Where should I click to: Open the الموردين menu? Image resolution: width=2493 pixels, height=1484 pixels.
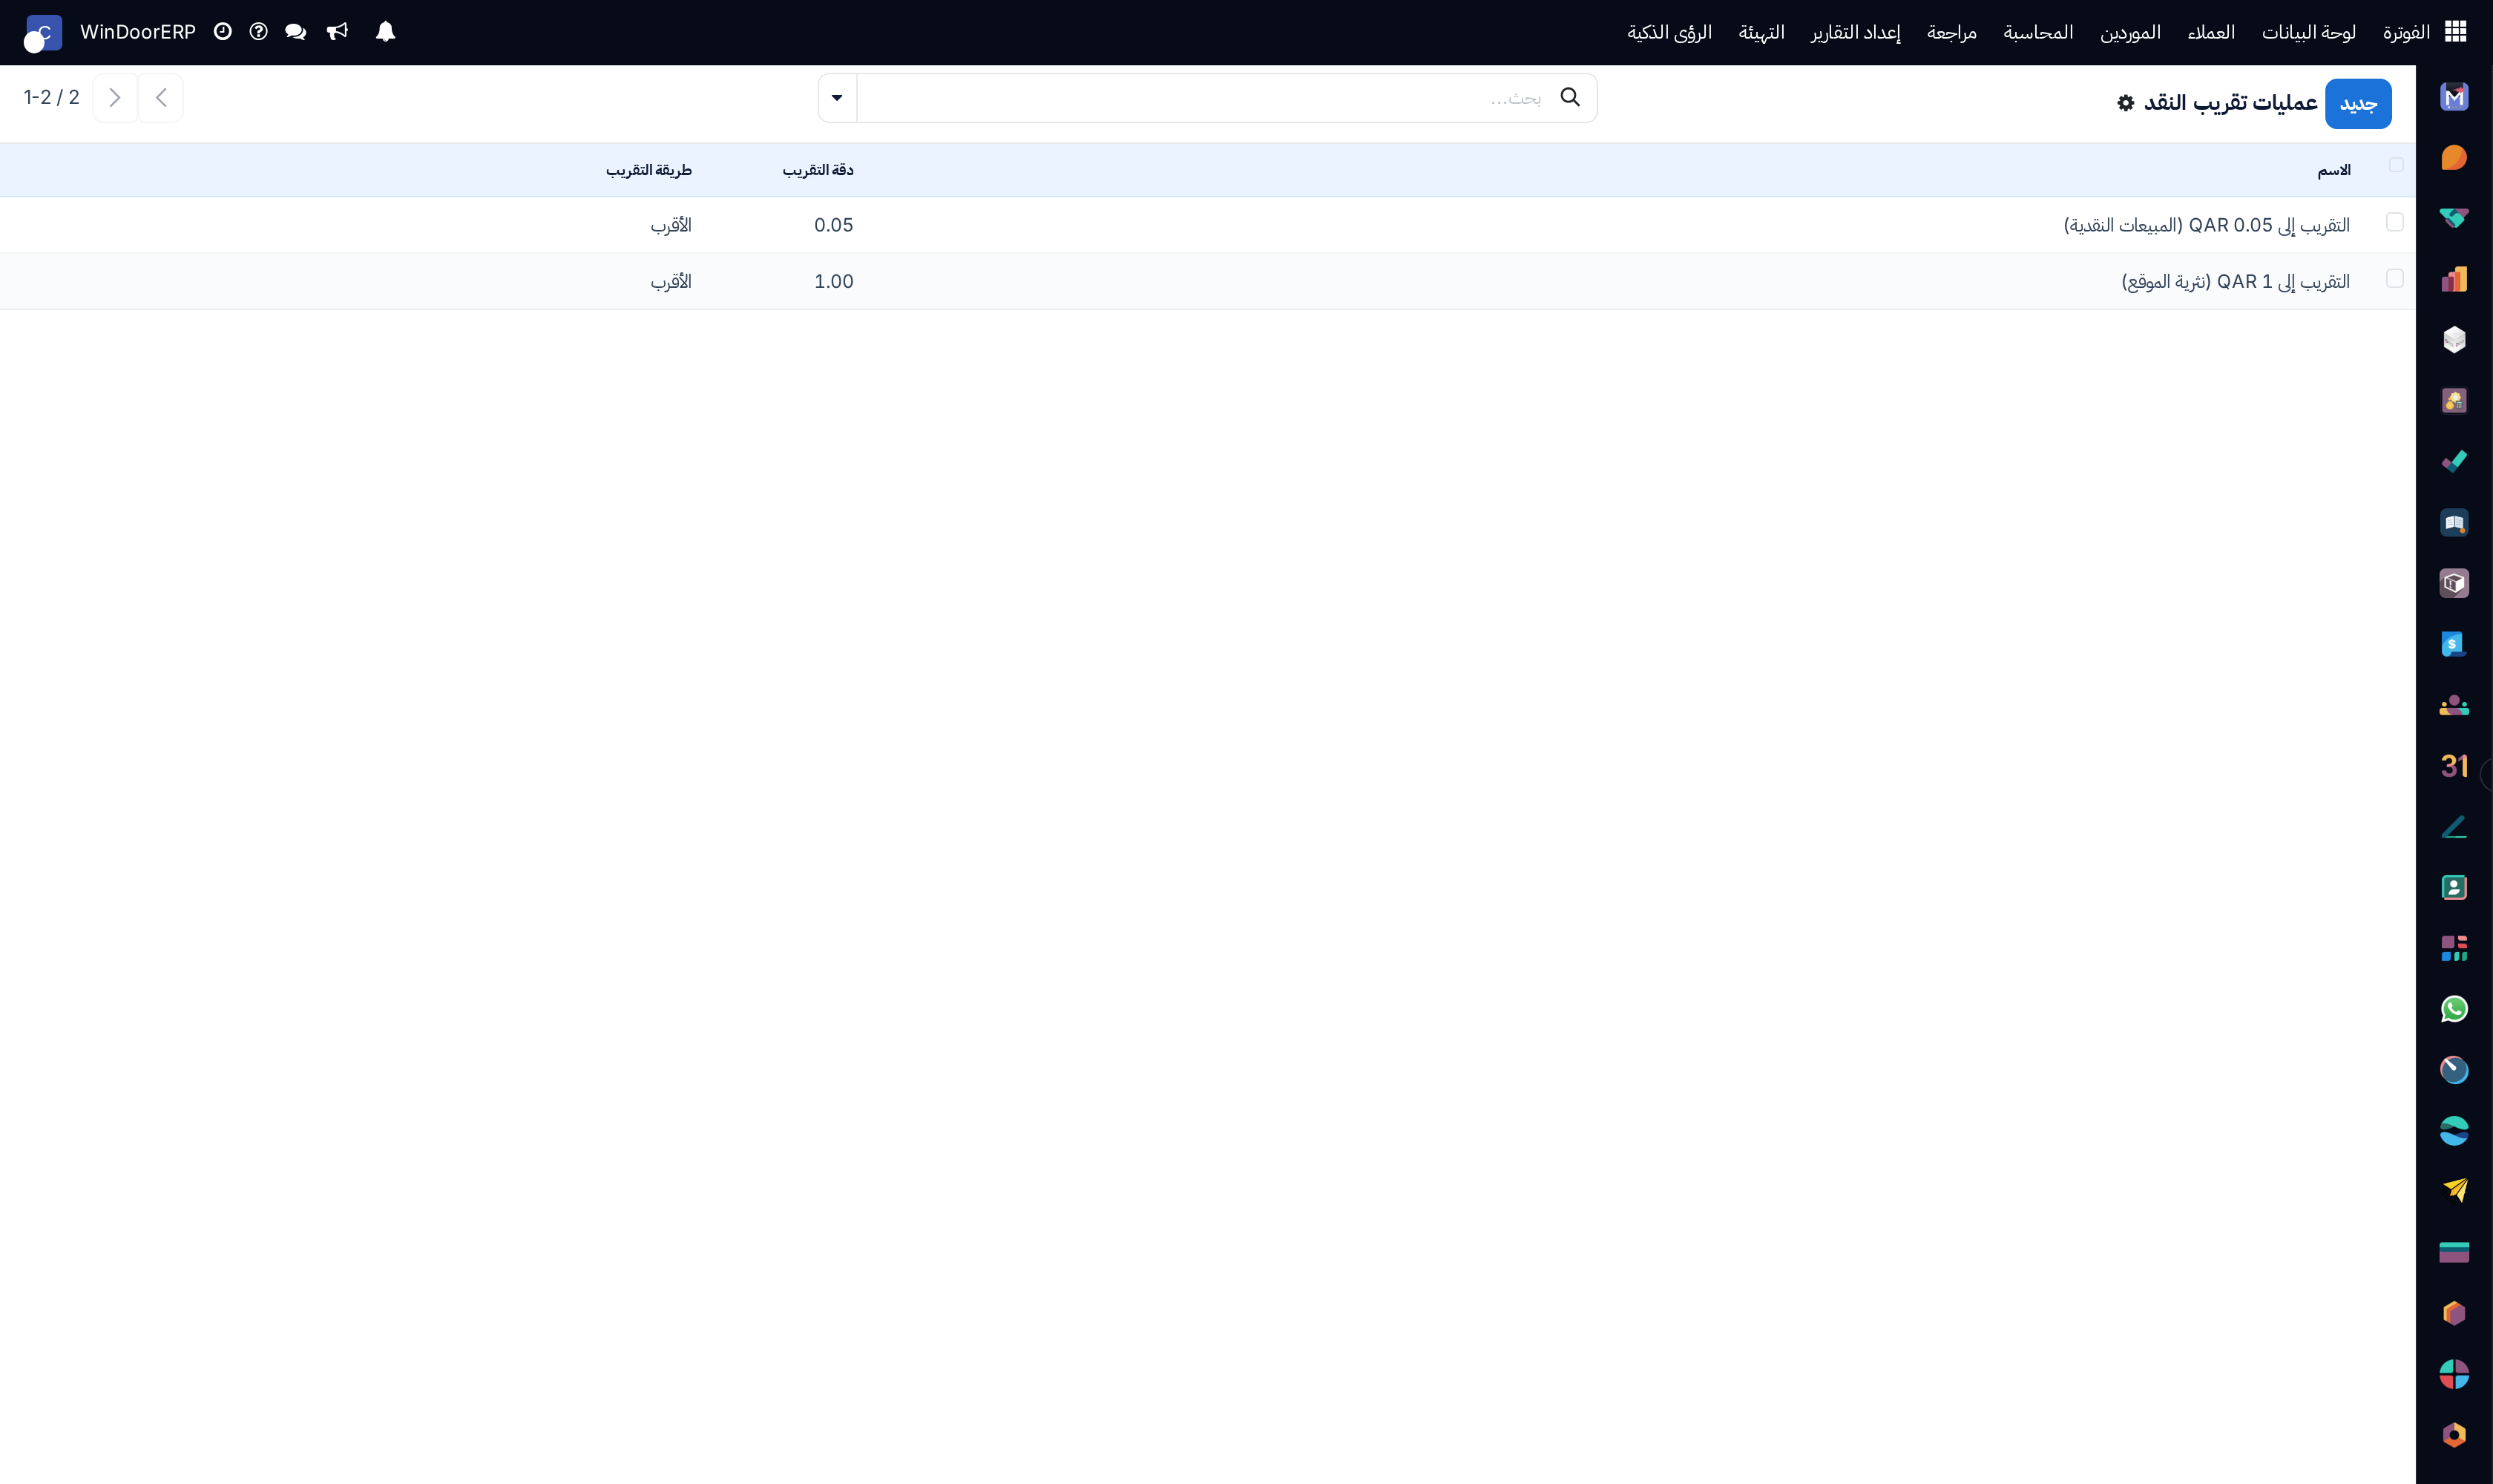[x=2130, y=32]
